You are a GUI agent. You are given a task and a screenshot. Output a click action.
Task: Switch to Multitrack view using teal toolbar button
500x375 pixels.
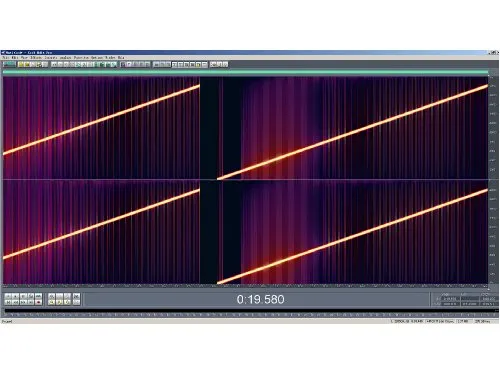9,64
